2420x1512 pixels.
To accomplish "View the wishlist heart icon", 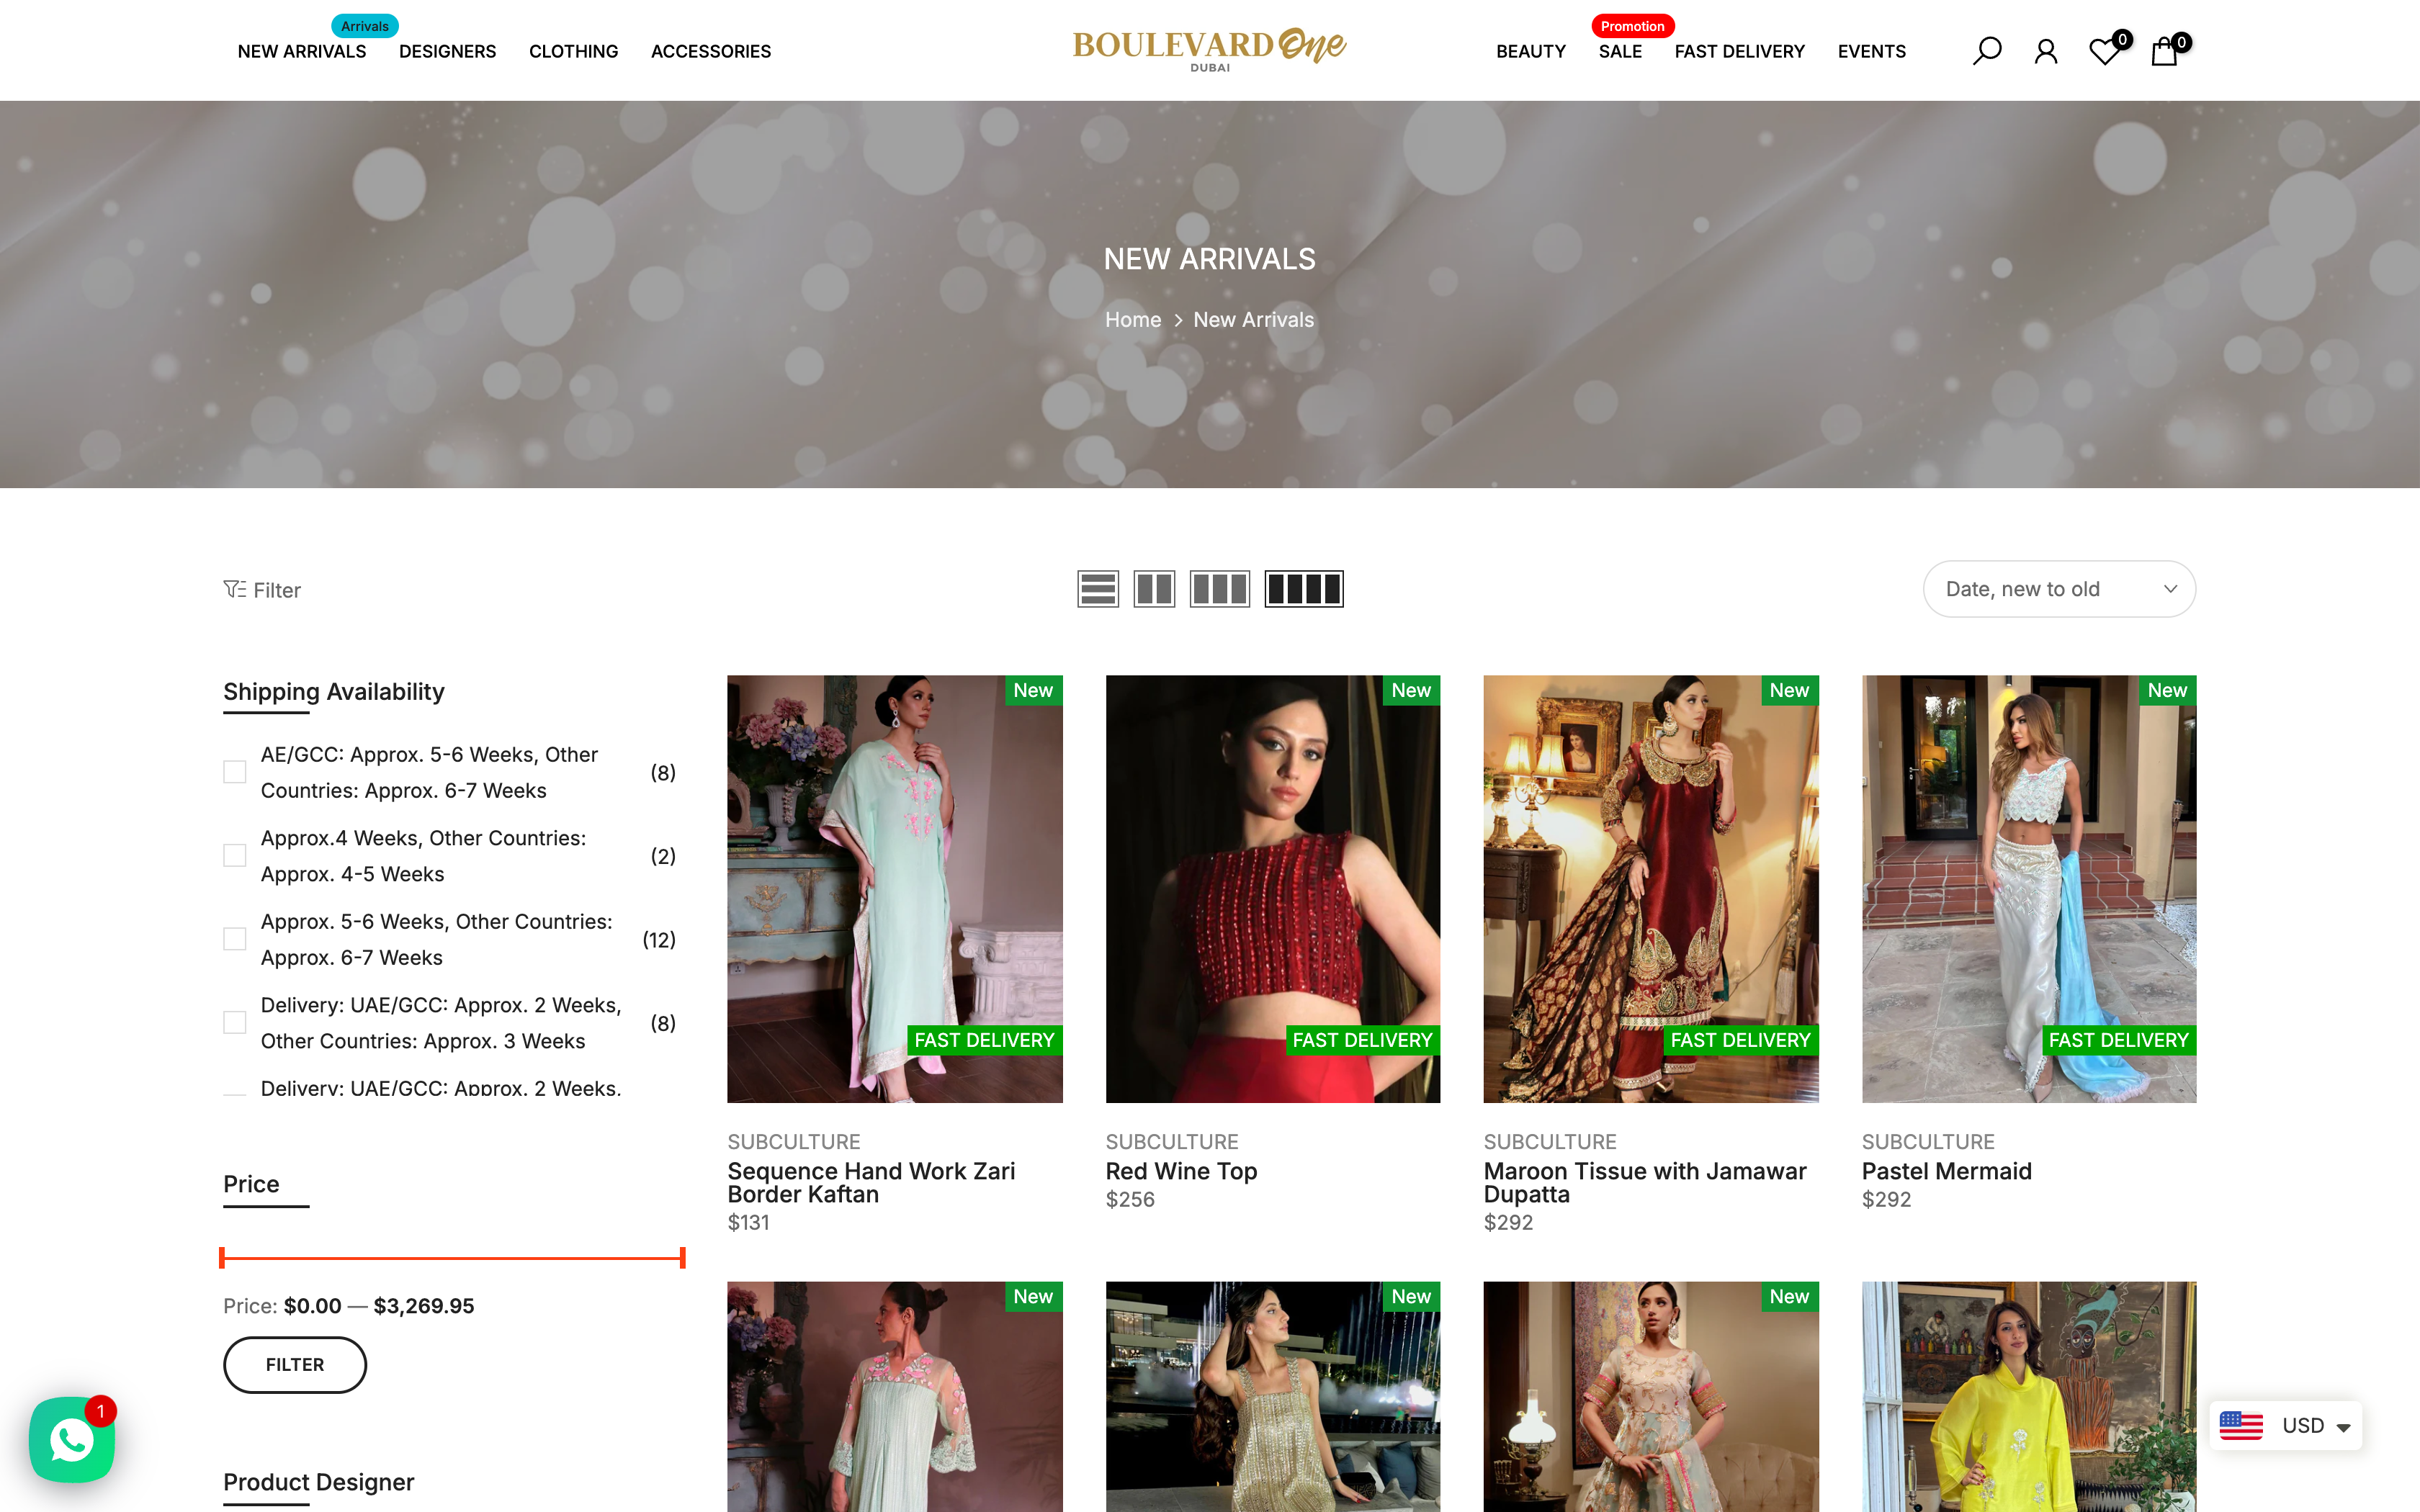I will 2104,50.
